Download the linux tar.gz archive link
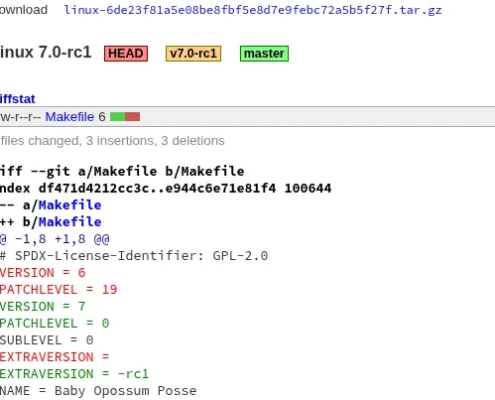The width and height of the screenshot is (495, 400). (253, 10)
